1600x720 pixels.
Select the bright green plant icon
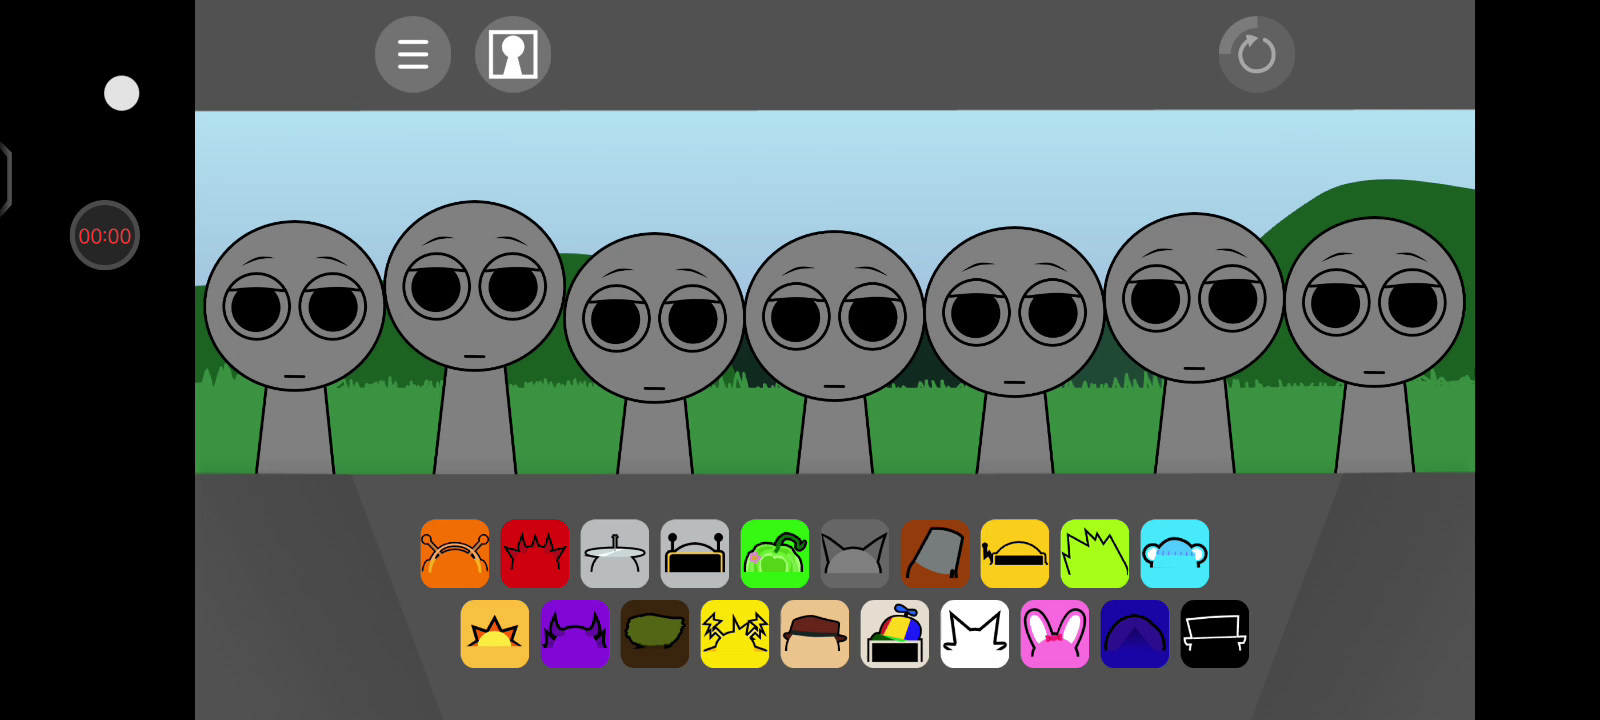tap(775, 554)
